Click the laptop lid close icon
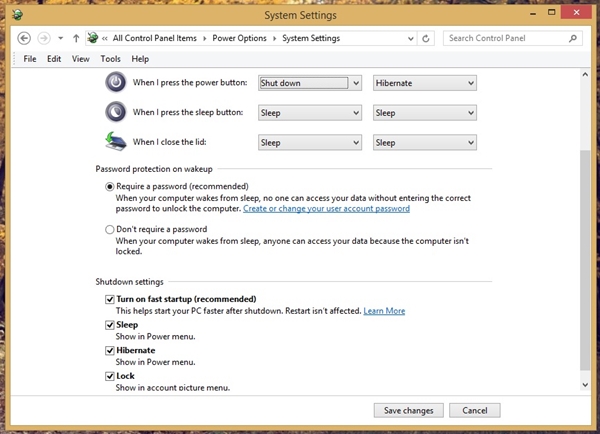Viewport: 600px width, 434px height. coord(116,142)
